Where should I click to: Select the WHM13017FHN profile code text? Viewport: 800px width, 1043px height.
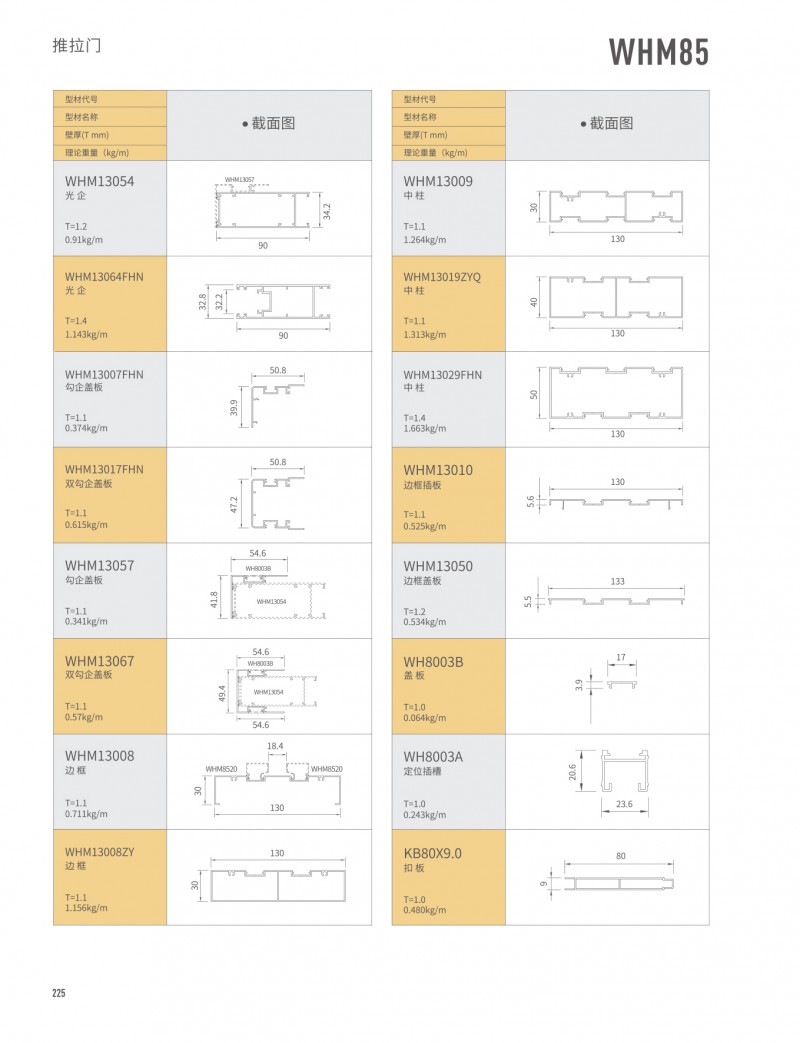point(104,469)
